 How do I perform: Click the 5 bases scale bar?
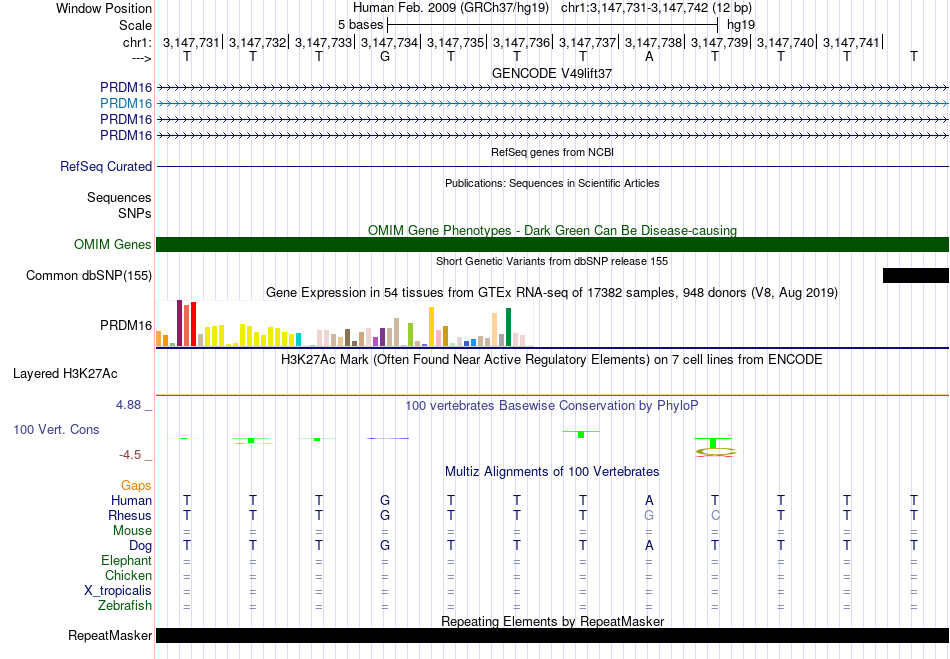pyautogui.click(x=552, y=25)
